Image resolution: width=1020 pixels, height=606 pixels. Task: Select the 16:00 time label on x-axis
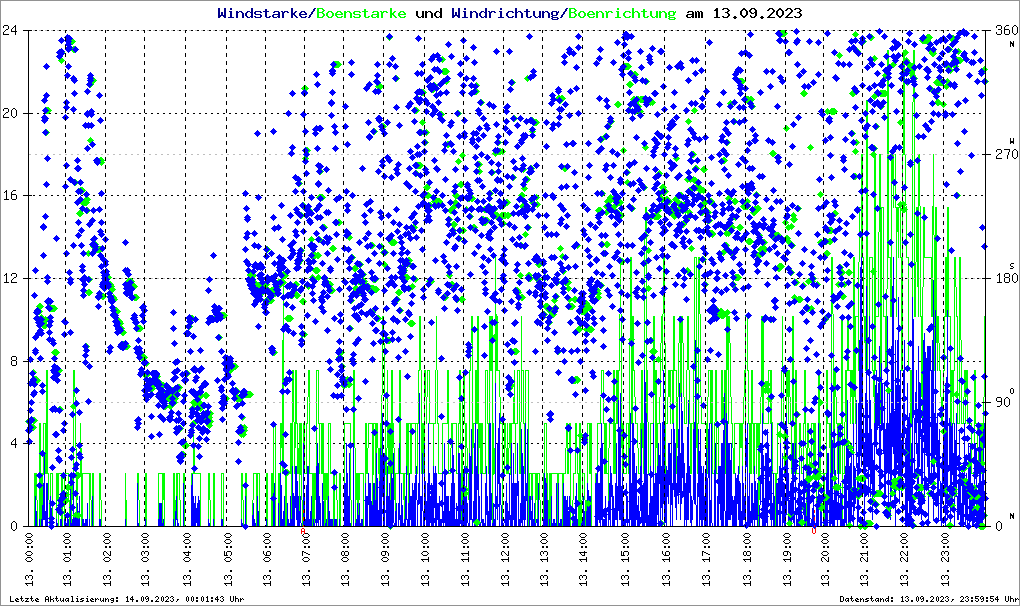point(667,556)
